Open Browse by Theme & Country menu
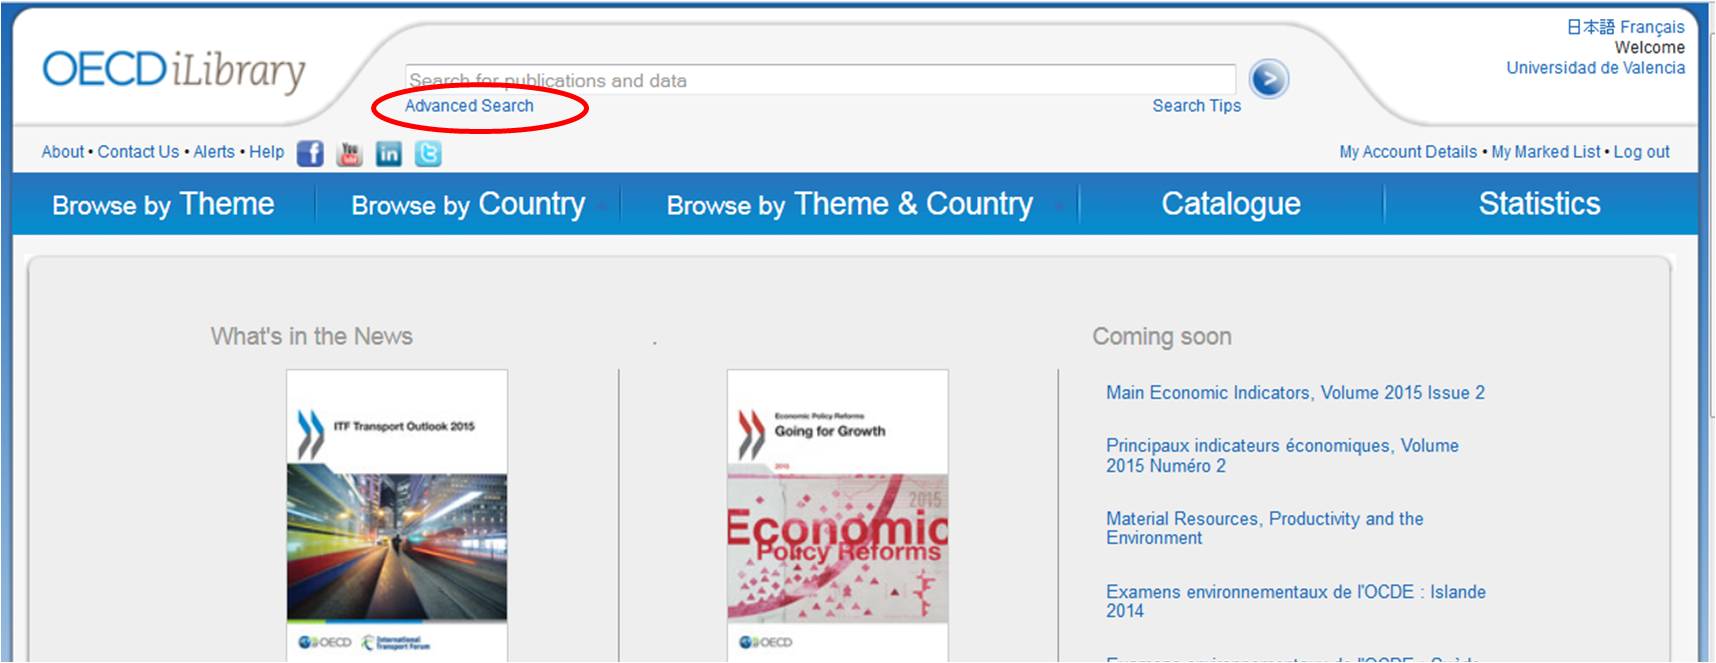 (x=850, y=204)
